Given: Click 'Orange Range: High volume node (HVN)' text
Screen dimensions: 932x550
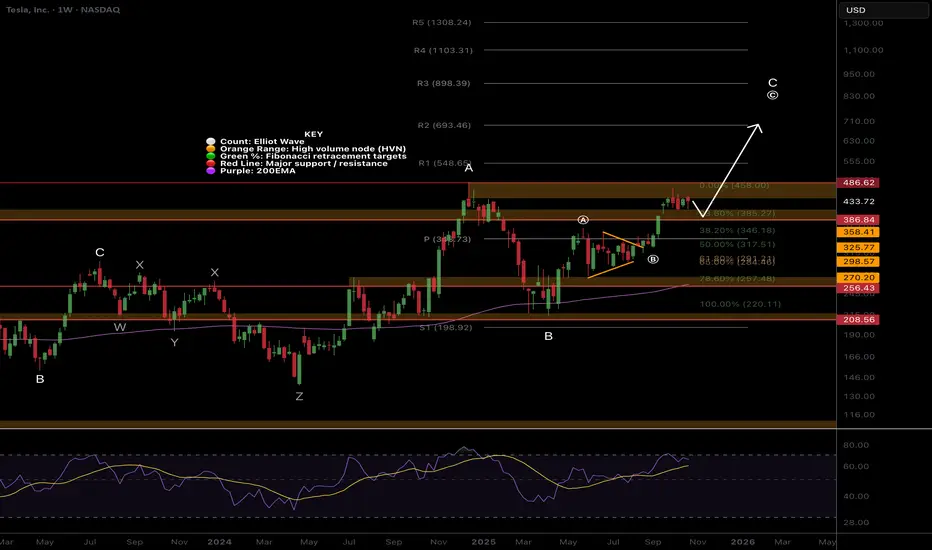Looking at the screenshot, I should pos(313,149).
